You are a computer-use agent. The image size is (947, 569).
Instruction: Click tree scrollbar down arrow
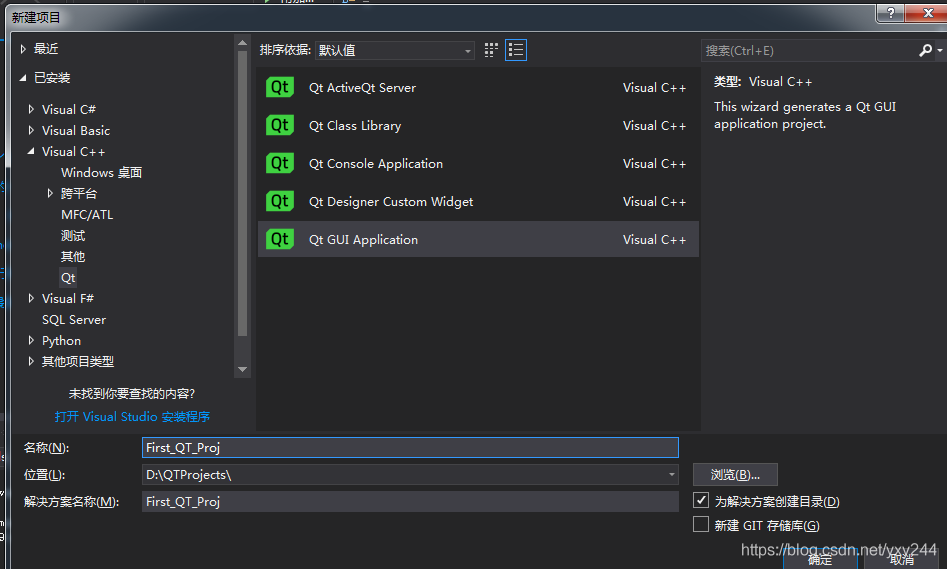[x=242, y=369]
